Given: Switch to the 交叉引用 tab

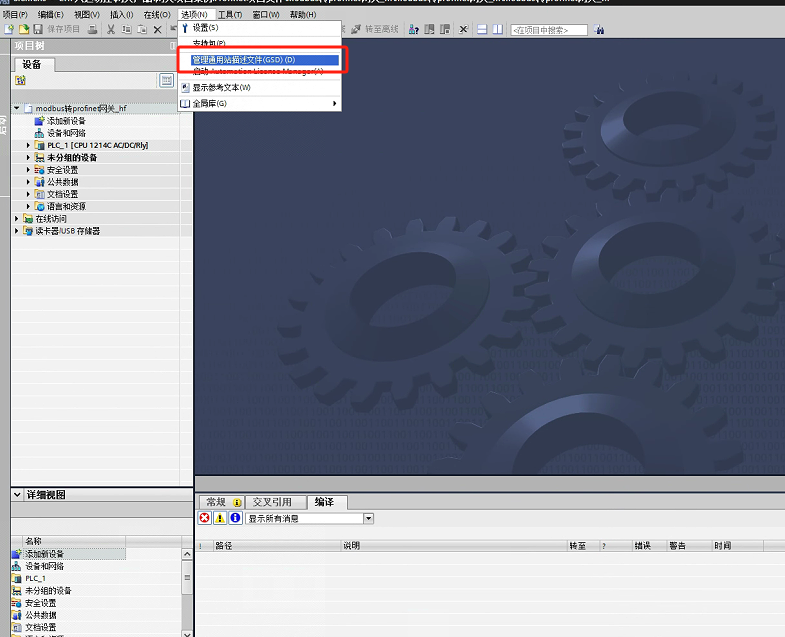Looking at the screenshot, I should (x=276, y=502).
